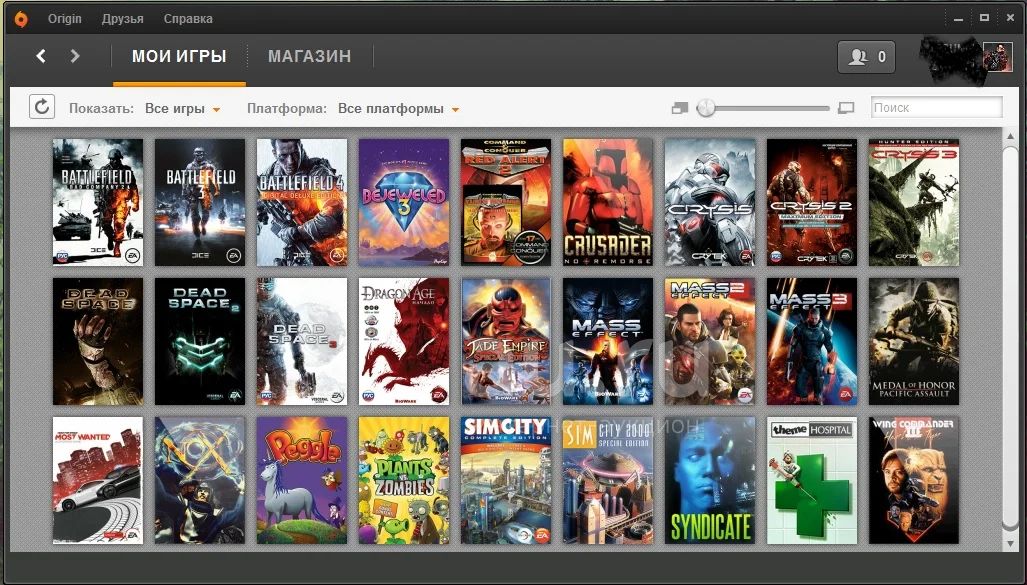1027x585 pixels.
Task: Select the Red Alert 2 cover
Action: (x=506, y=202)
